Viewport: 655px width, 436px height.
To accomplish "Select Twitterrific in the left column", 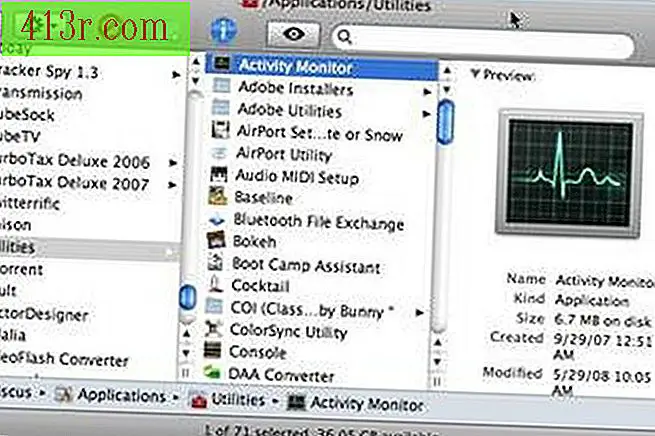I will coord(30,204).
